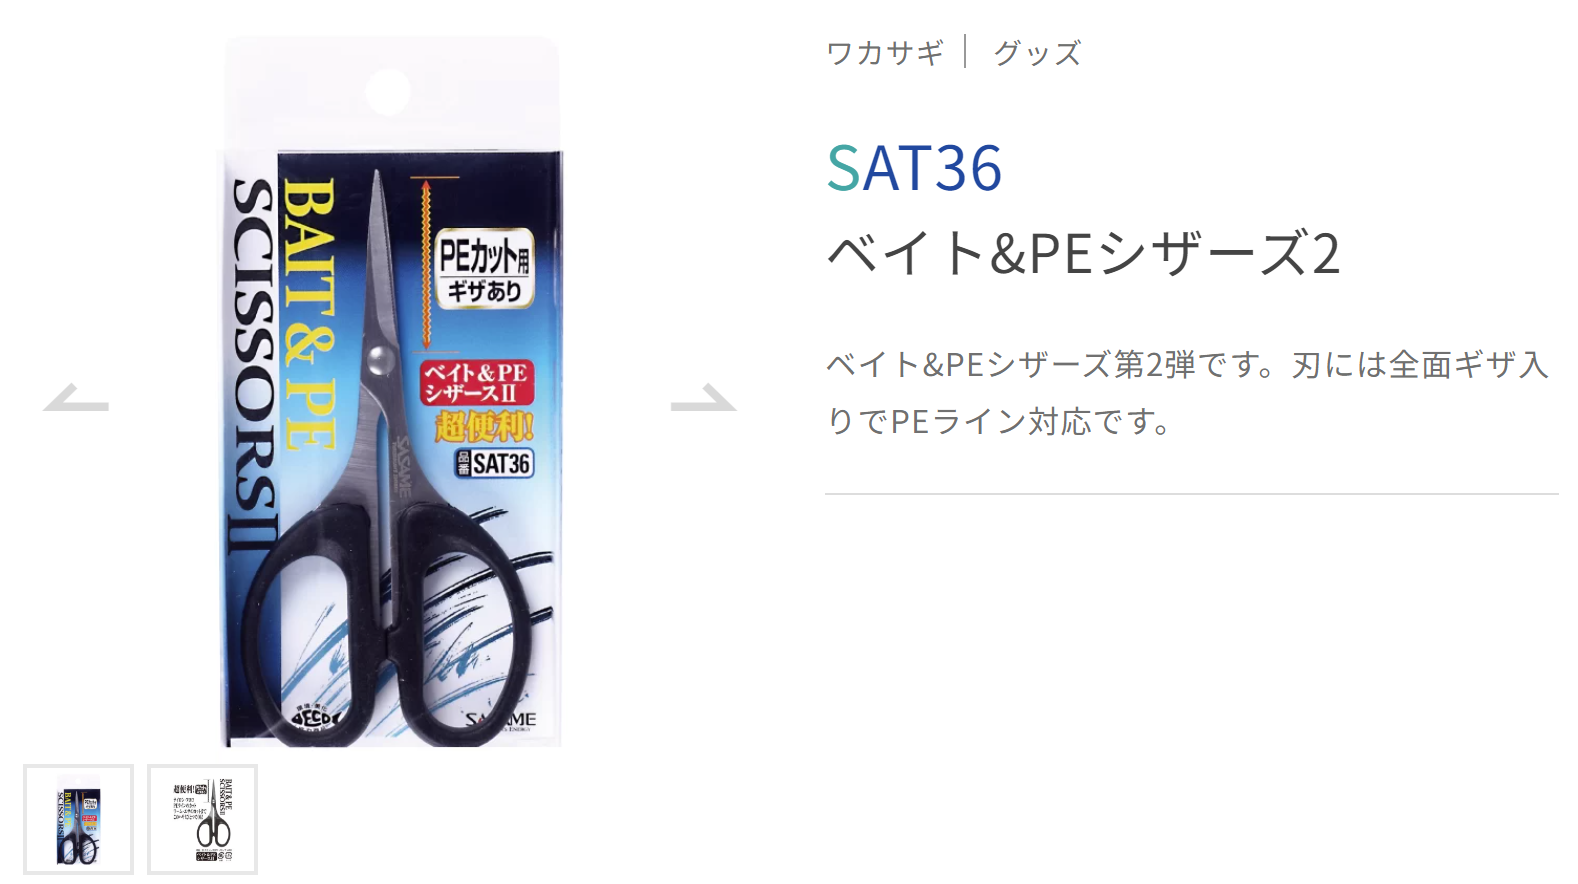Click the scissors pivot screw in image
Screen dimensions: 1578x884
click(380, 357)
